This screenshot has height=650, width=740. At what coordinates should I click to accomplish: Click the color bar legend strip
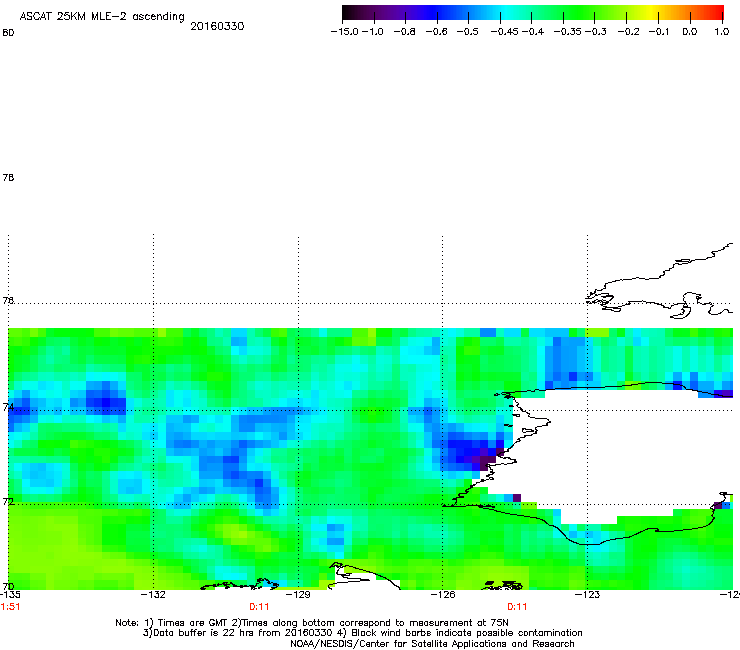pos(533,13)
